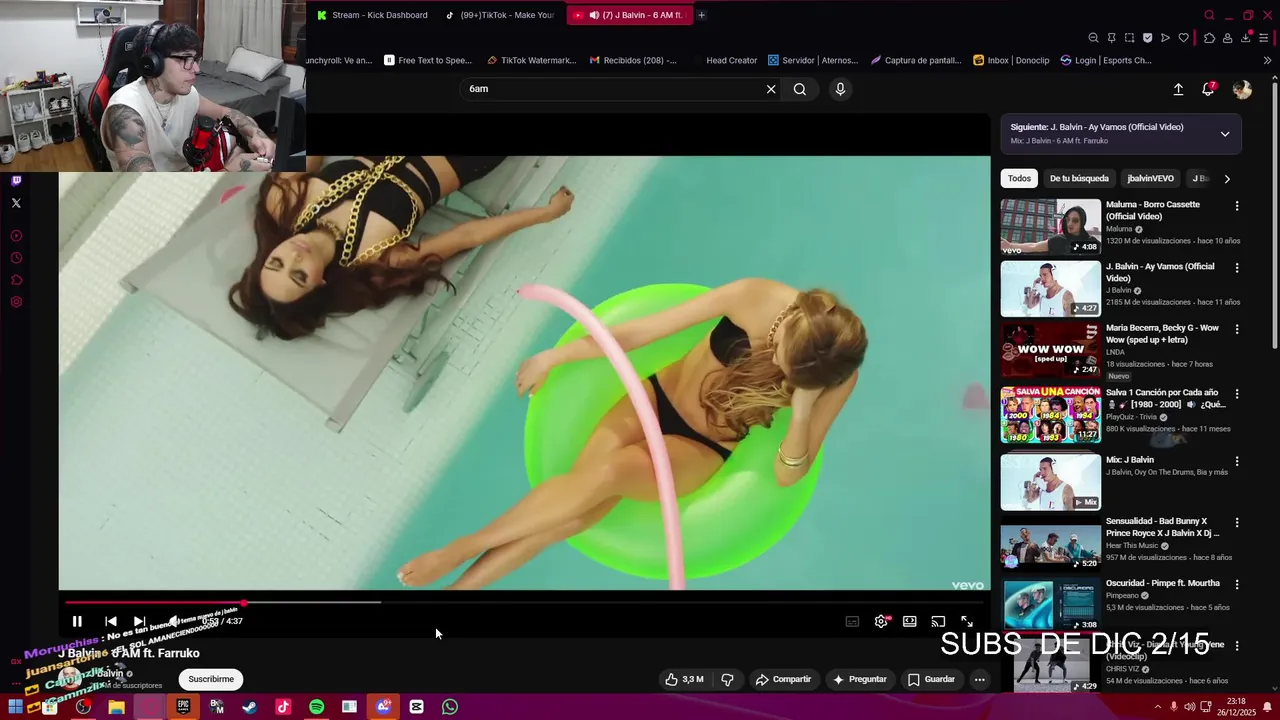Open the 'Inbox | Donoclip' bookmark
The image size is (1280, 720).
tap(1011, 60)
